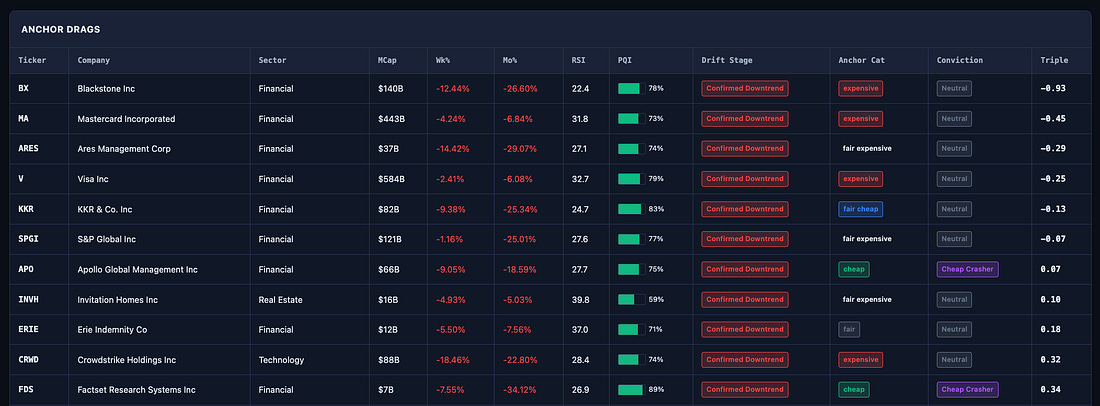Viewport: 1100px width, 406px height.
Task: Click Invitation Homes Inc company name
Action: (117, 299)
